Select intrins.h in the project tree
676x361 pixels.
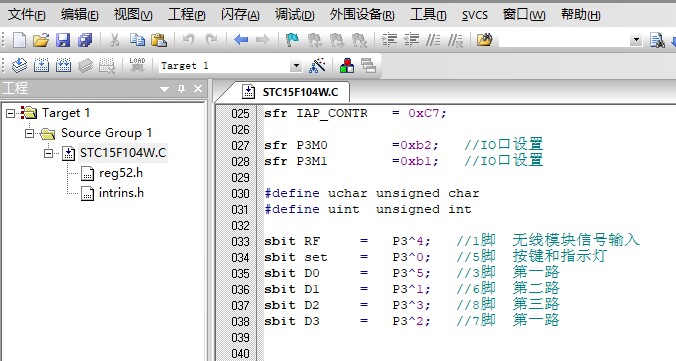click(121, 193)
